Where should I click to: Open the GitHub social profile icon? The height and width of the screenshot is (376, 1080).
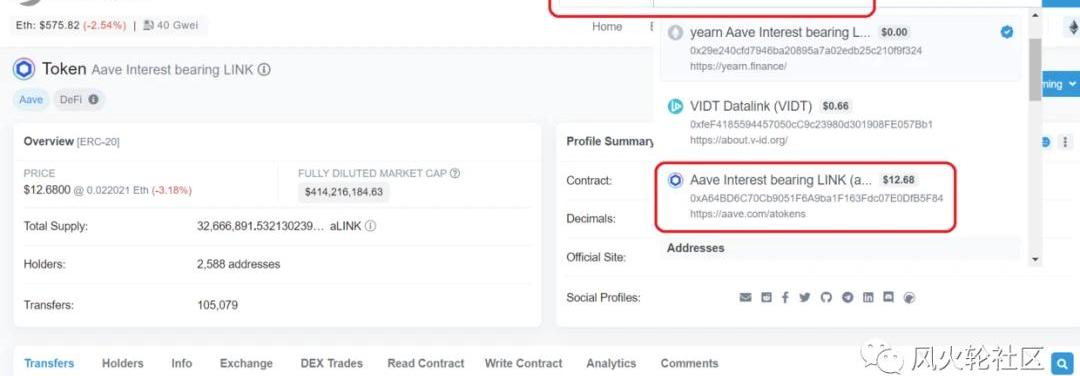coord(826,297)
